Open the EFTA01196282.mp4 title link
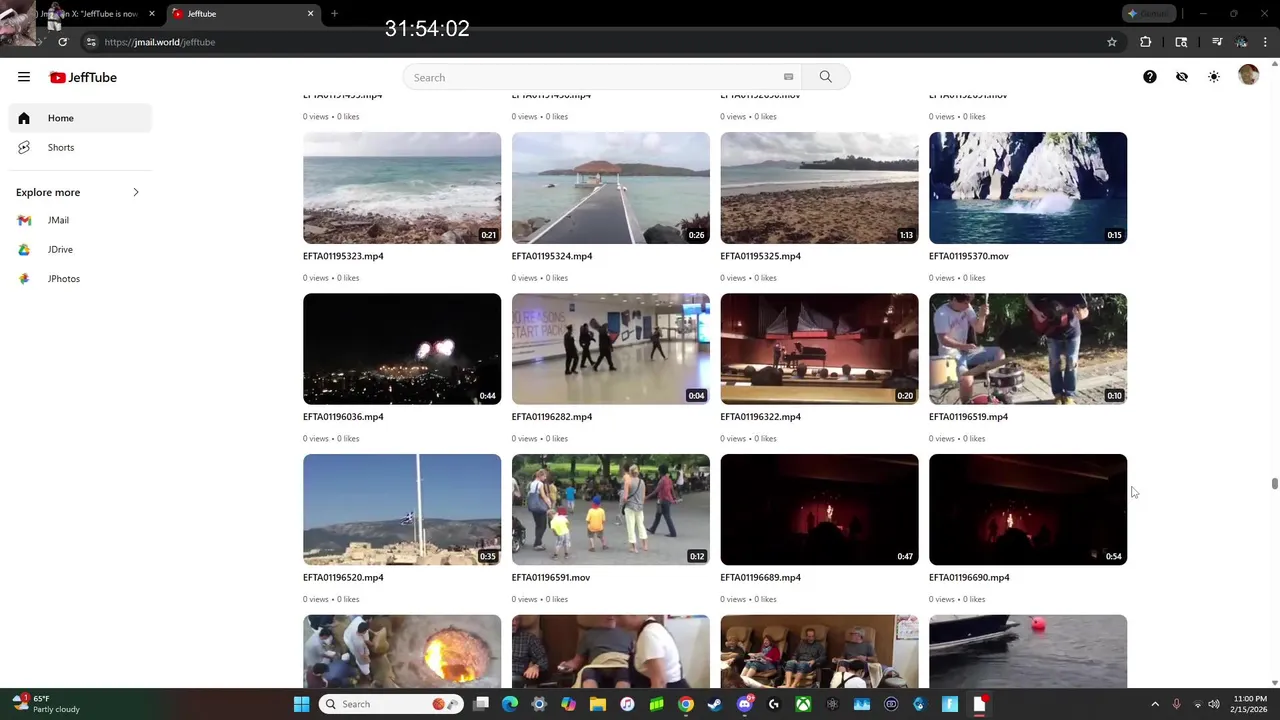Image resolution: width=1280 pixels, height=720 pixels. point(552,417)
